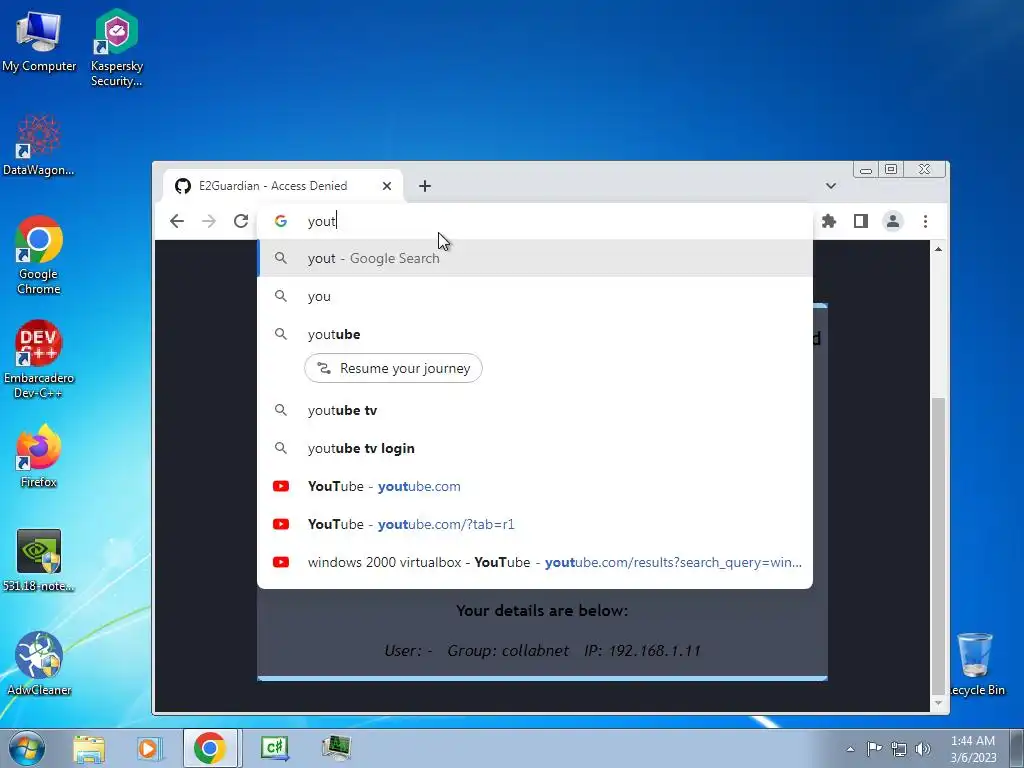Viewport: 1024px width, 768px height.
Task: Expand the tab search chevron
Action: point(831,186)
